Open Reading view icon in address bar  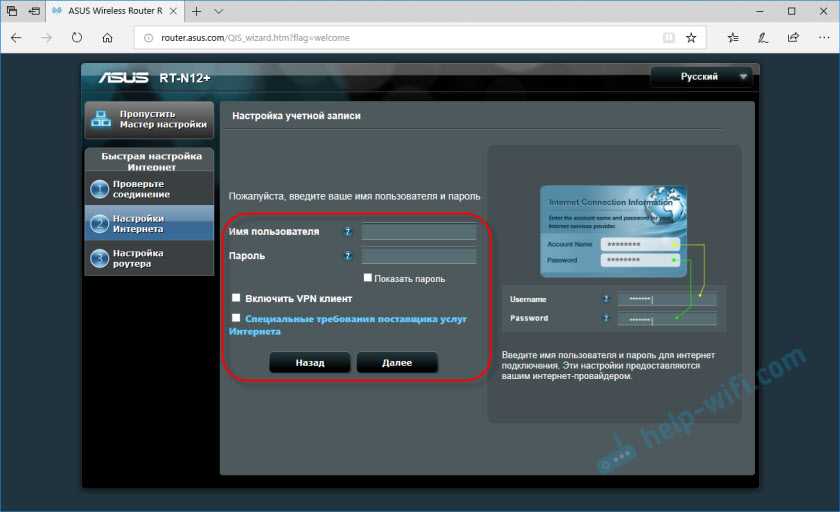[x=669, y=38]
